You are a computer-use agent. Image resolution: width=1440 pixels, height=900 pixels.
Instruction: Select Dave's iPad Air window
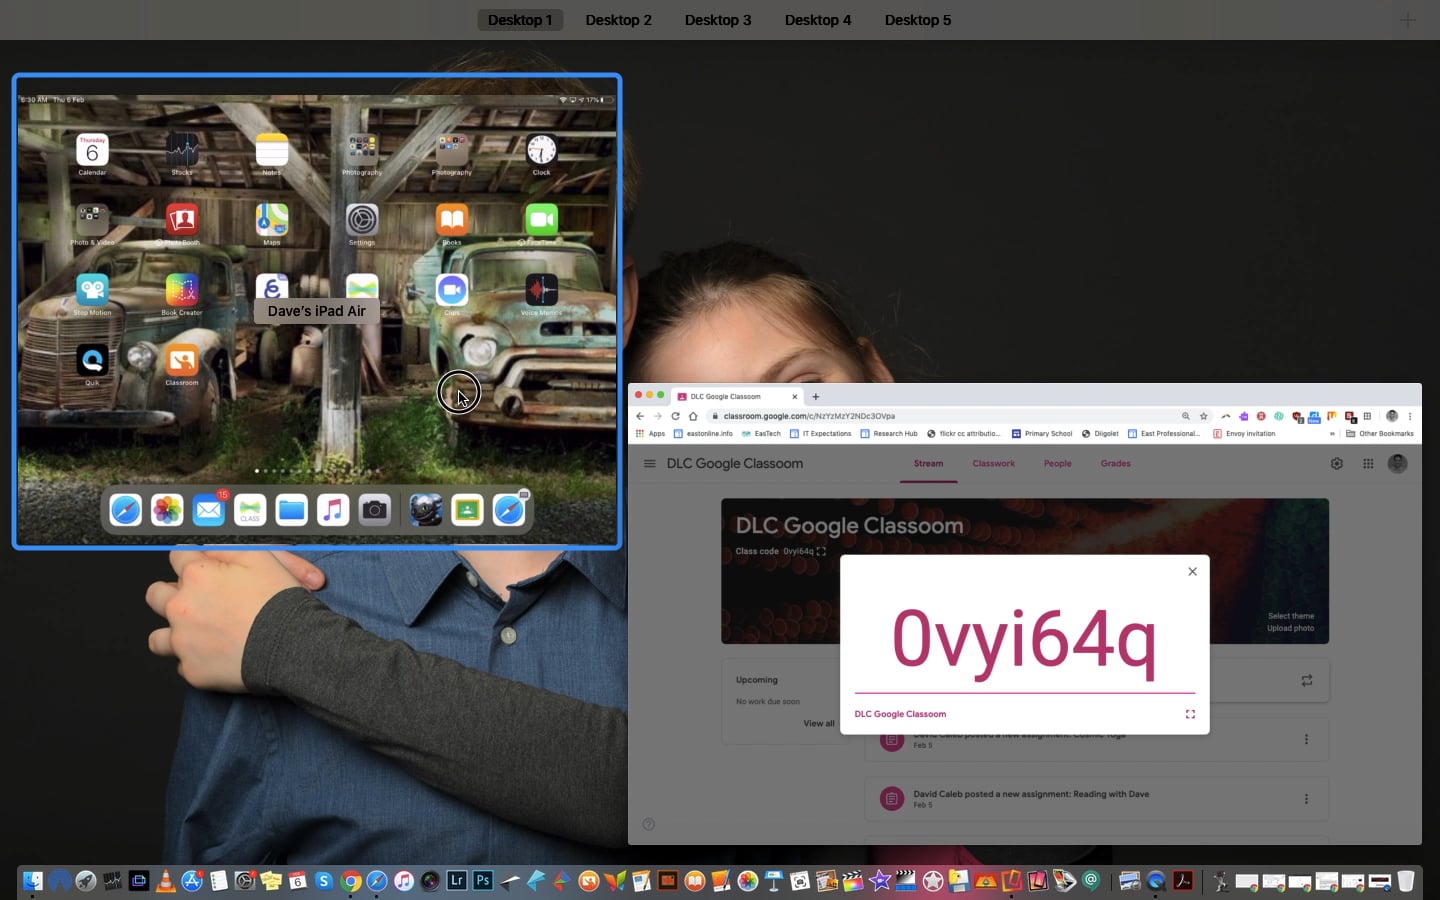[x=317, y=311]
